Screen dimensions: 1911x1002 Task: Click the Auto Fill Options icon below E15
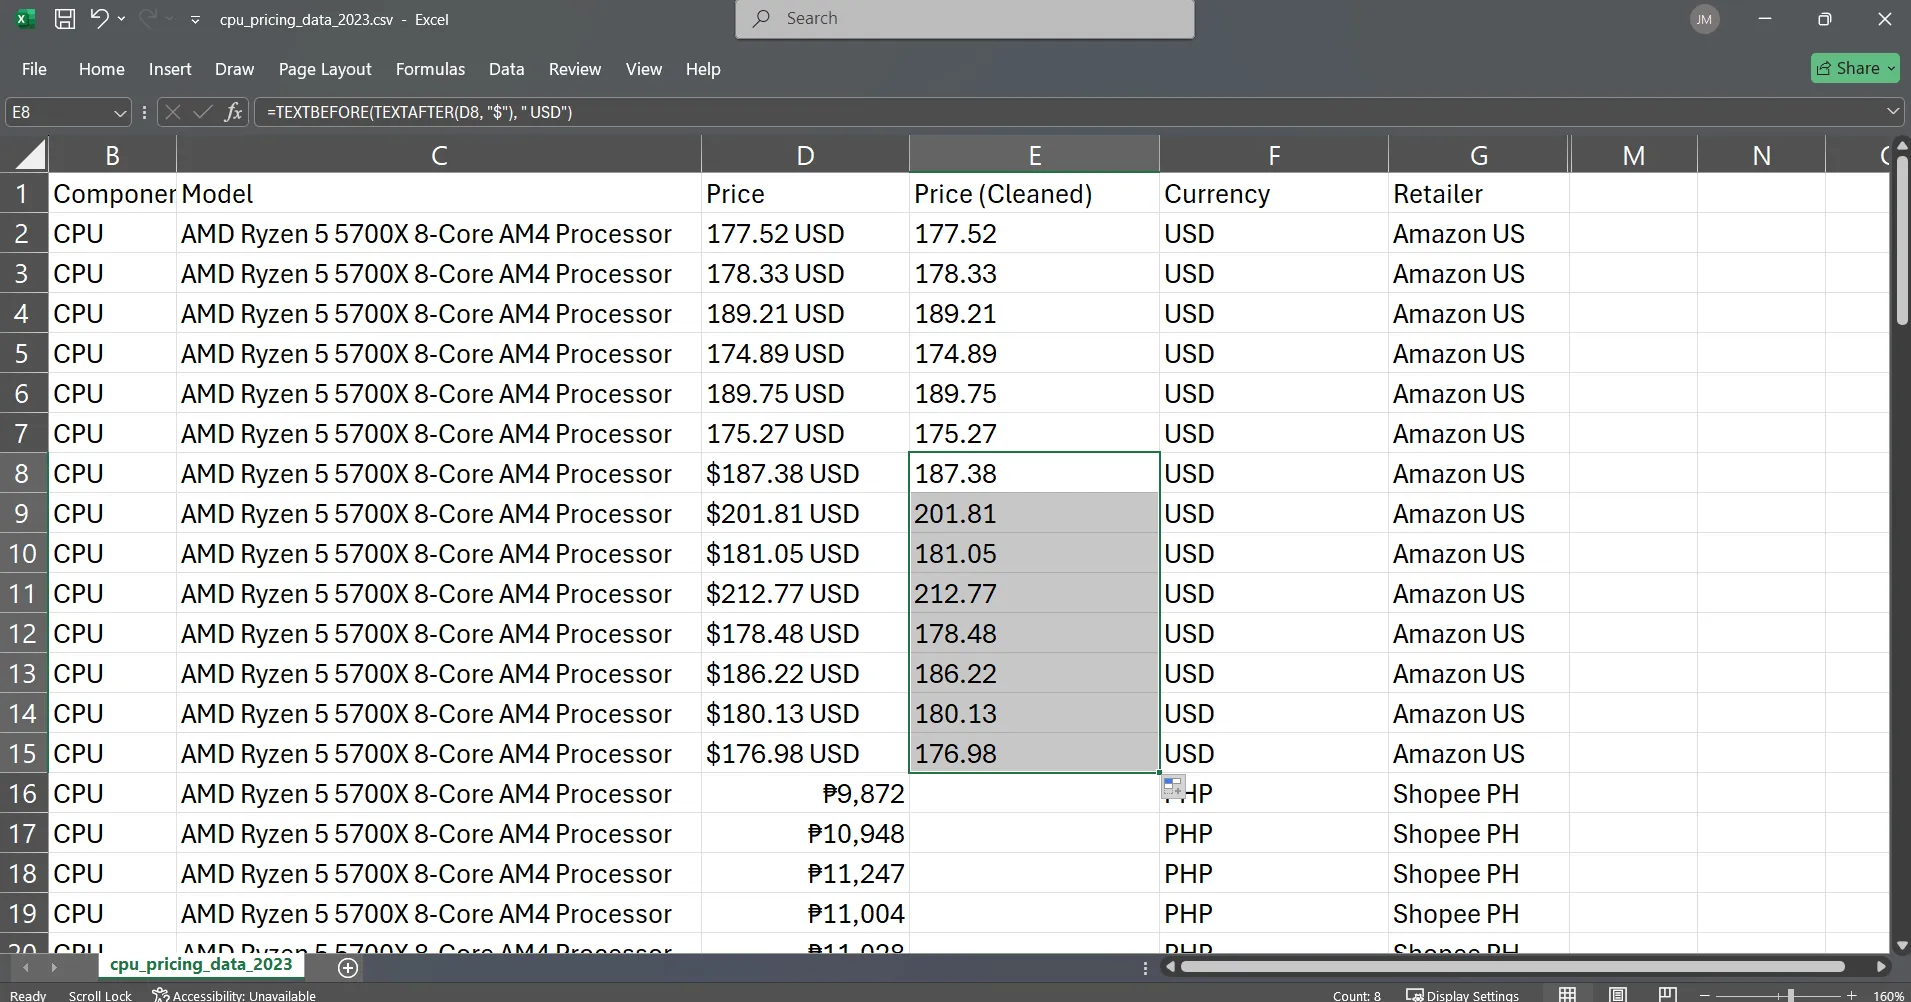1173,787
